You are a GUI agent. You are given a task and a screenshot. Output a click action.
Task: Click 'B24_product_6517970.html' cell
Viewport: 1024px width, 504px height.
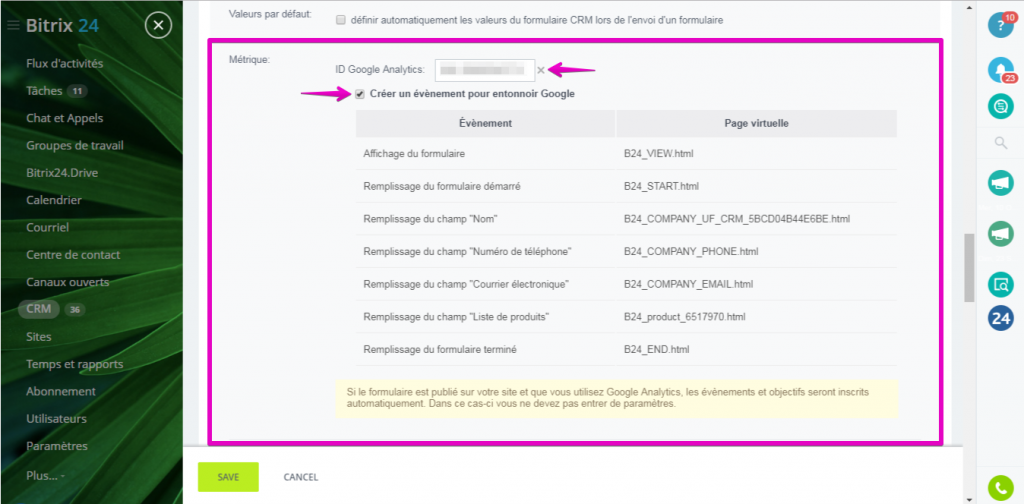(684, 317)
